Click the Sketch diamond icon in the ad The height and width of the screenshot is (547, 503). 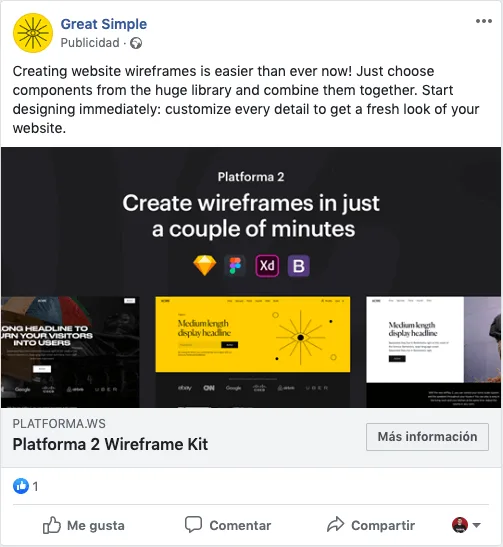pyautogui.click(x=204, y=265)
